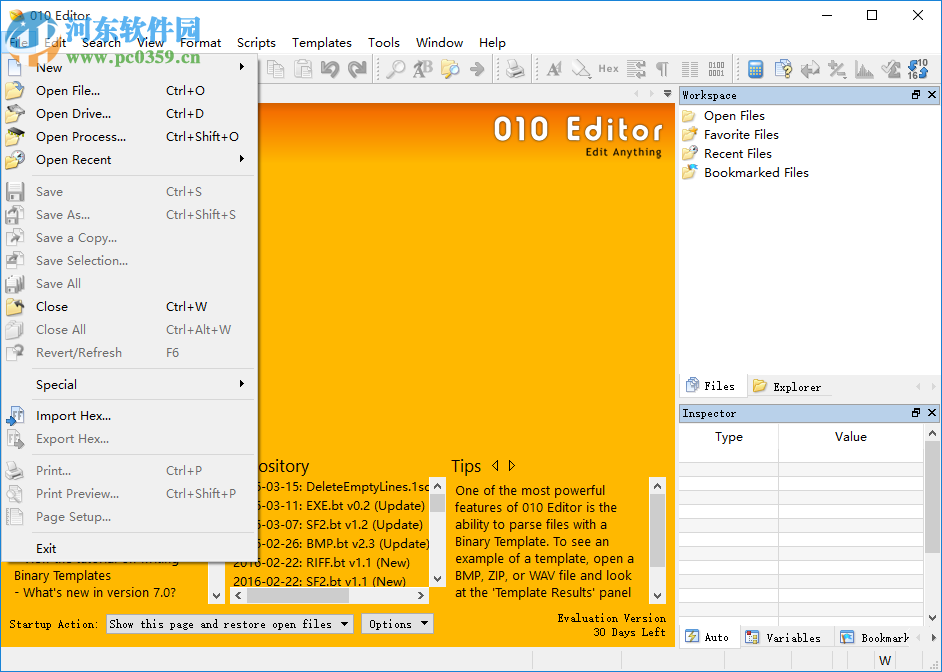This screenshot has height=672, width=942.
Task: Select Bookmarked Files in Workspace
Action: coord(756,173)
